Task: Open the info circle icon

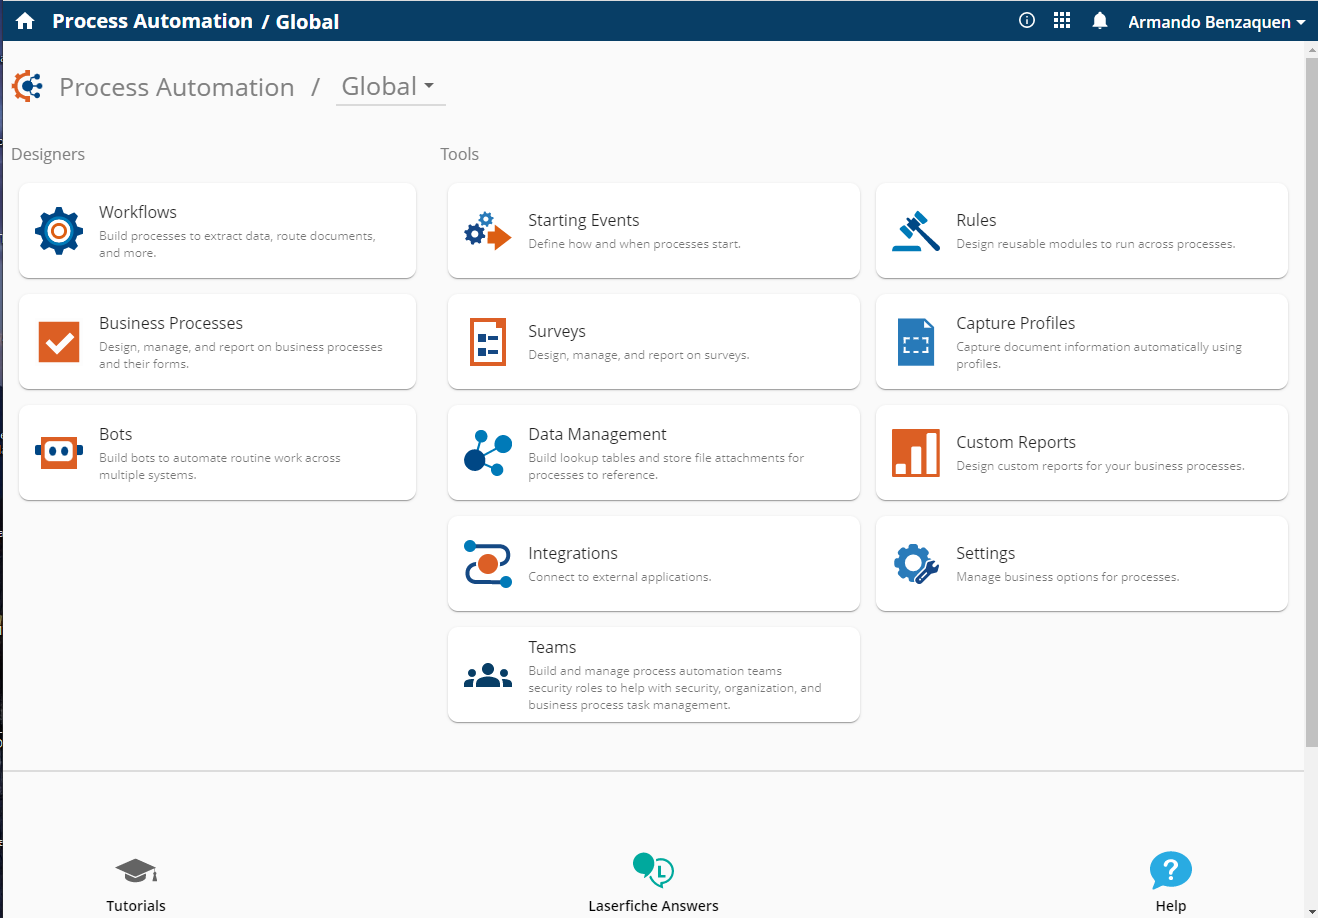Action: coord(1027,20)
